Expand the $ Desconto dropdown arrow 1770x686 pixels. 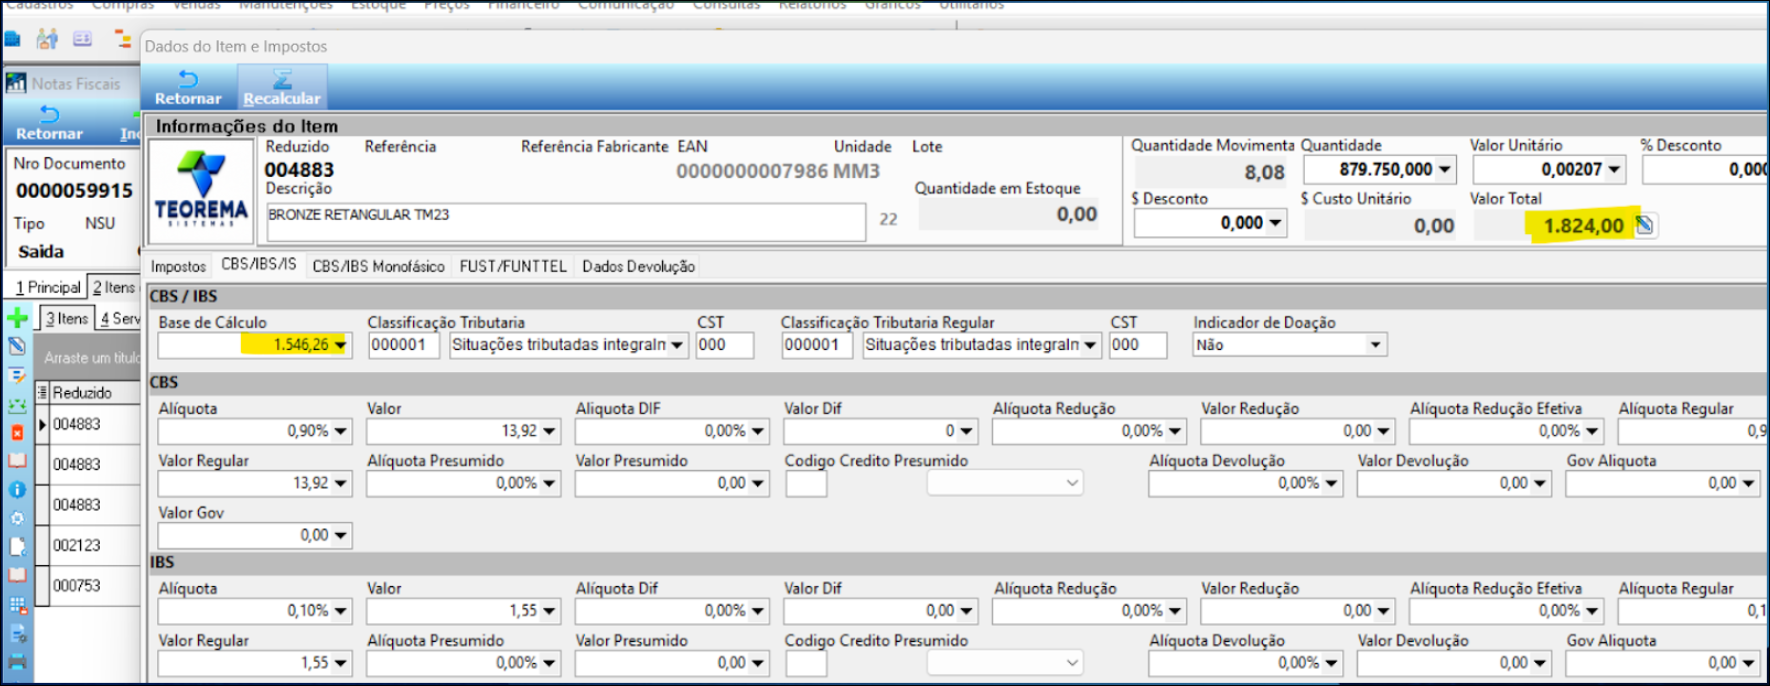point(1275,223)
